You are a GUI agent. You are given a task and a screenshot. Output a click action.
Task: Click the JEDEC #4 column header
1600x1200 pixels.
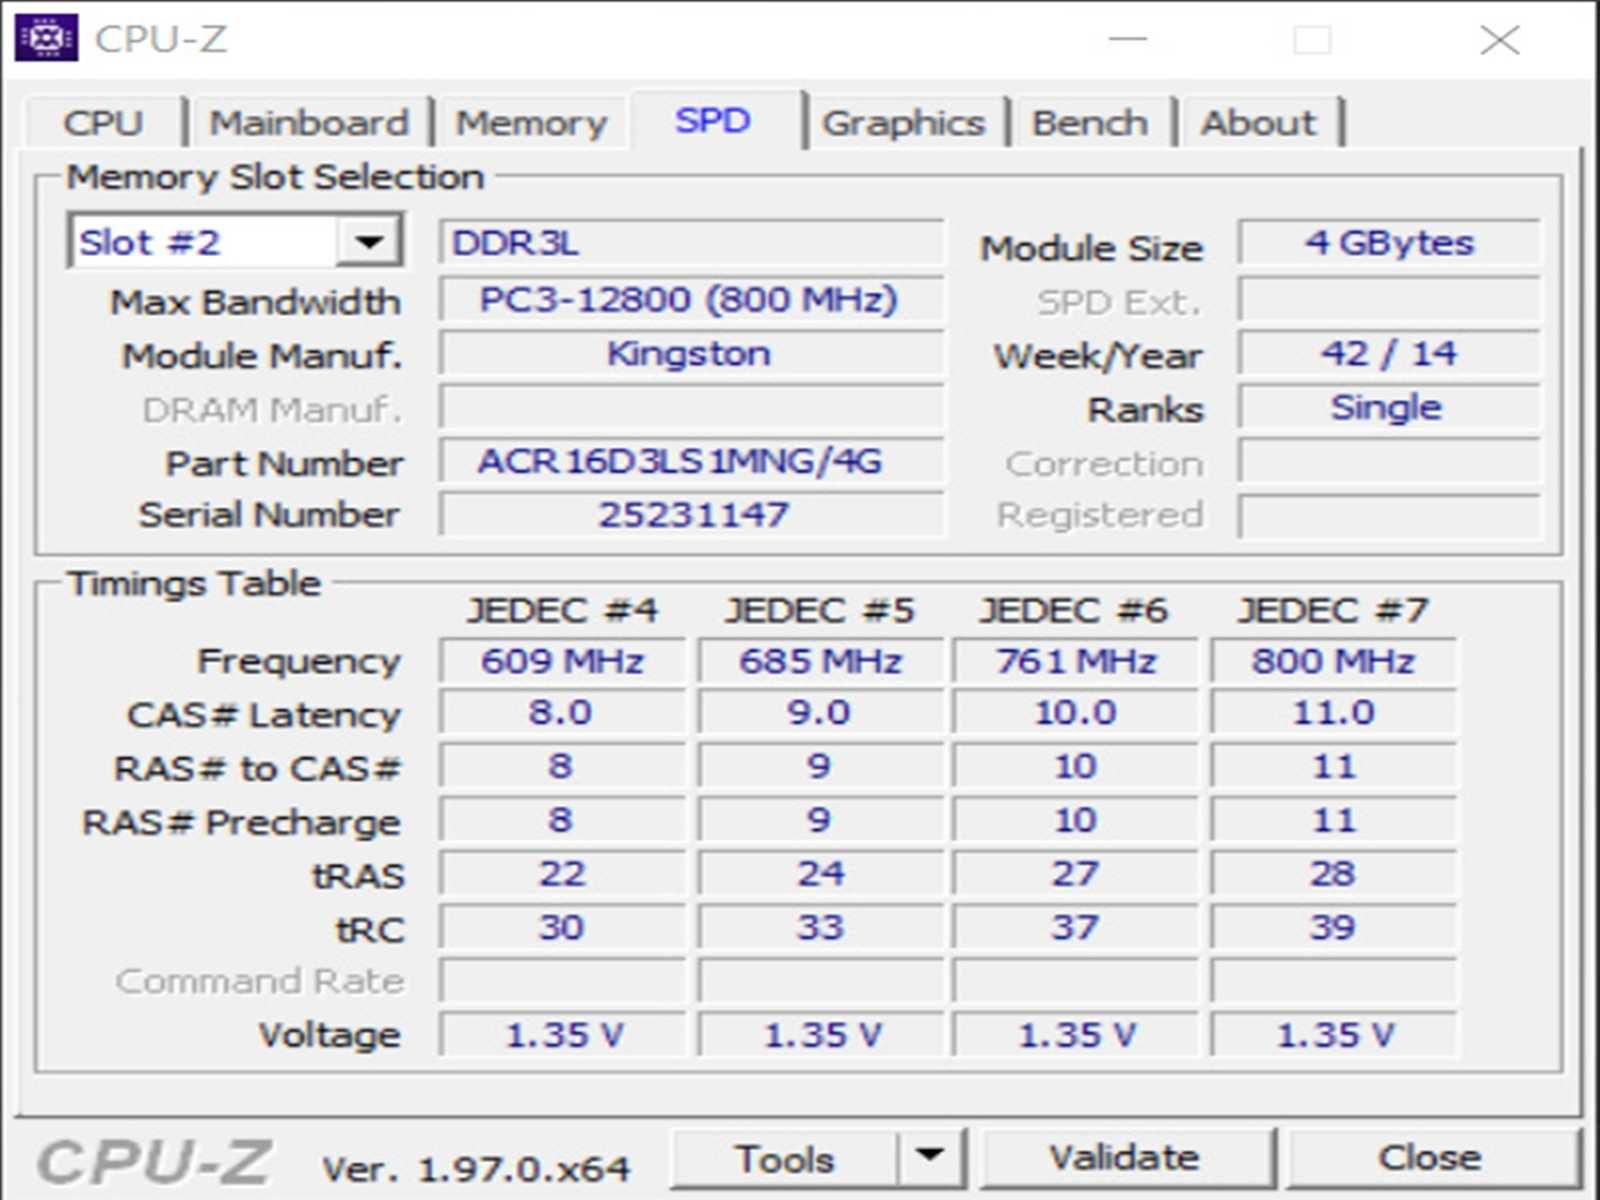coord(562,610)
